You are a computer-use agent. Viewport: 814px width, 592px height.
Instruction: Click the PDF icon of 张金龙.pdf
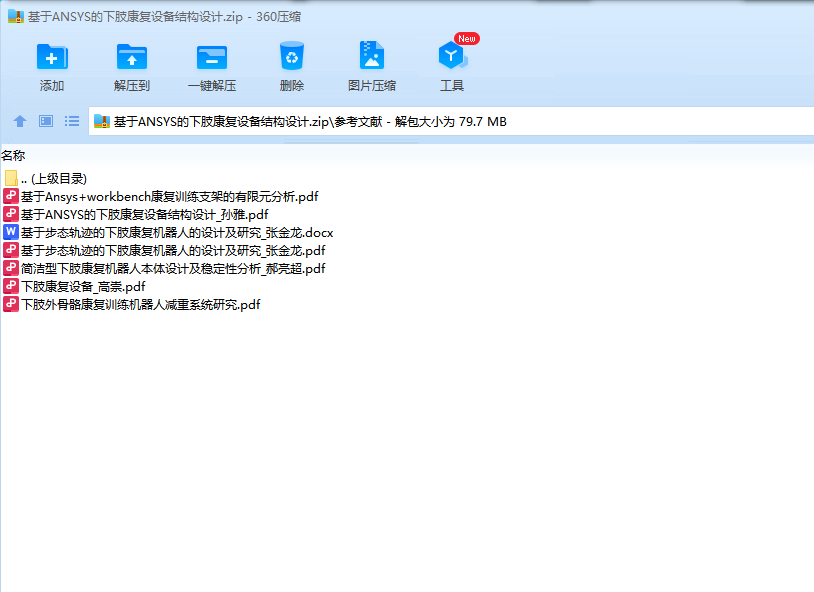click(11, 250)
